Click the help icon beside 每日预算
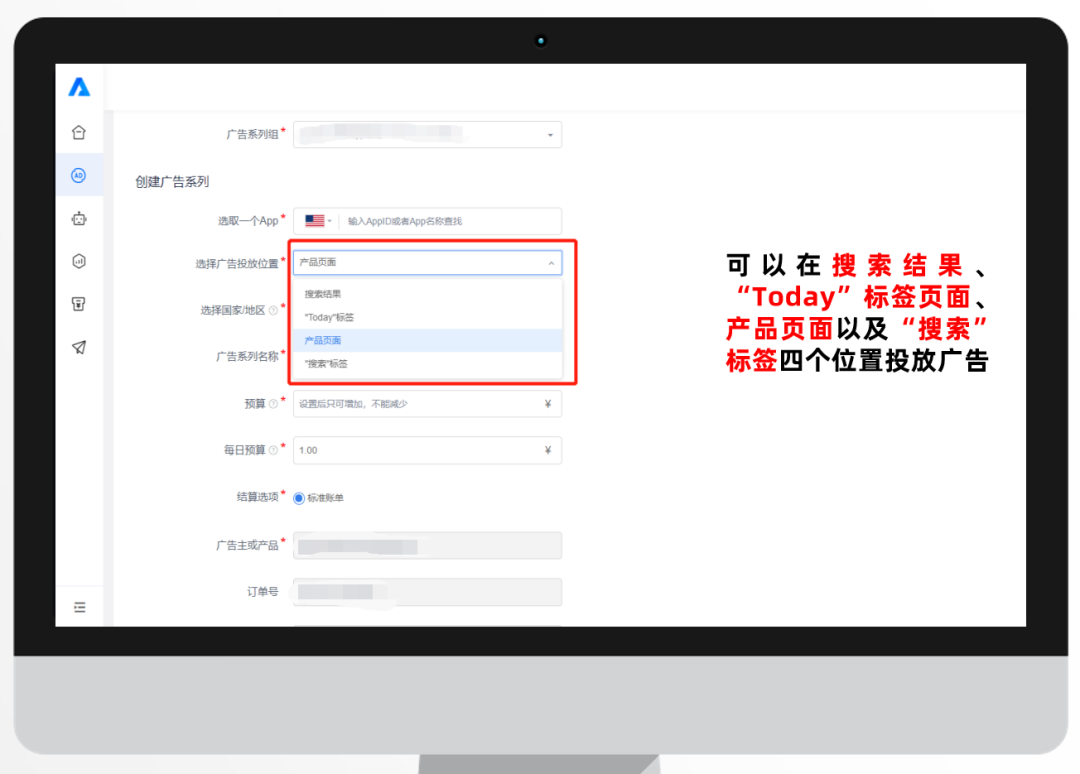Viewport: 1080px width, 774px height. (273, 450)
